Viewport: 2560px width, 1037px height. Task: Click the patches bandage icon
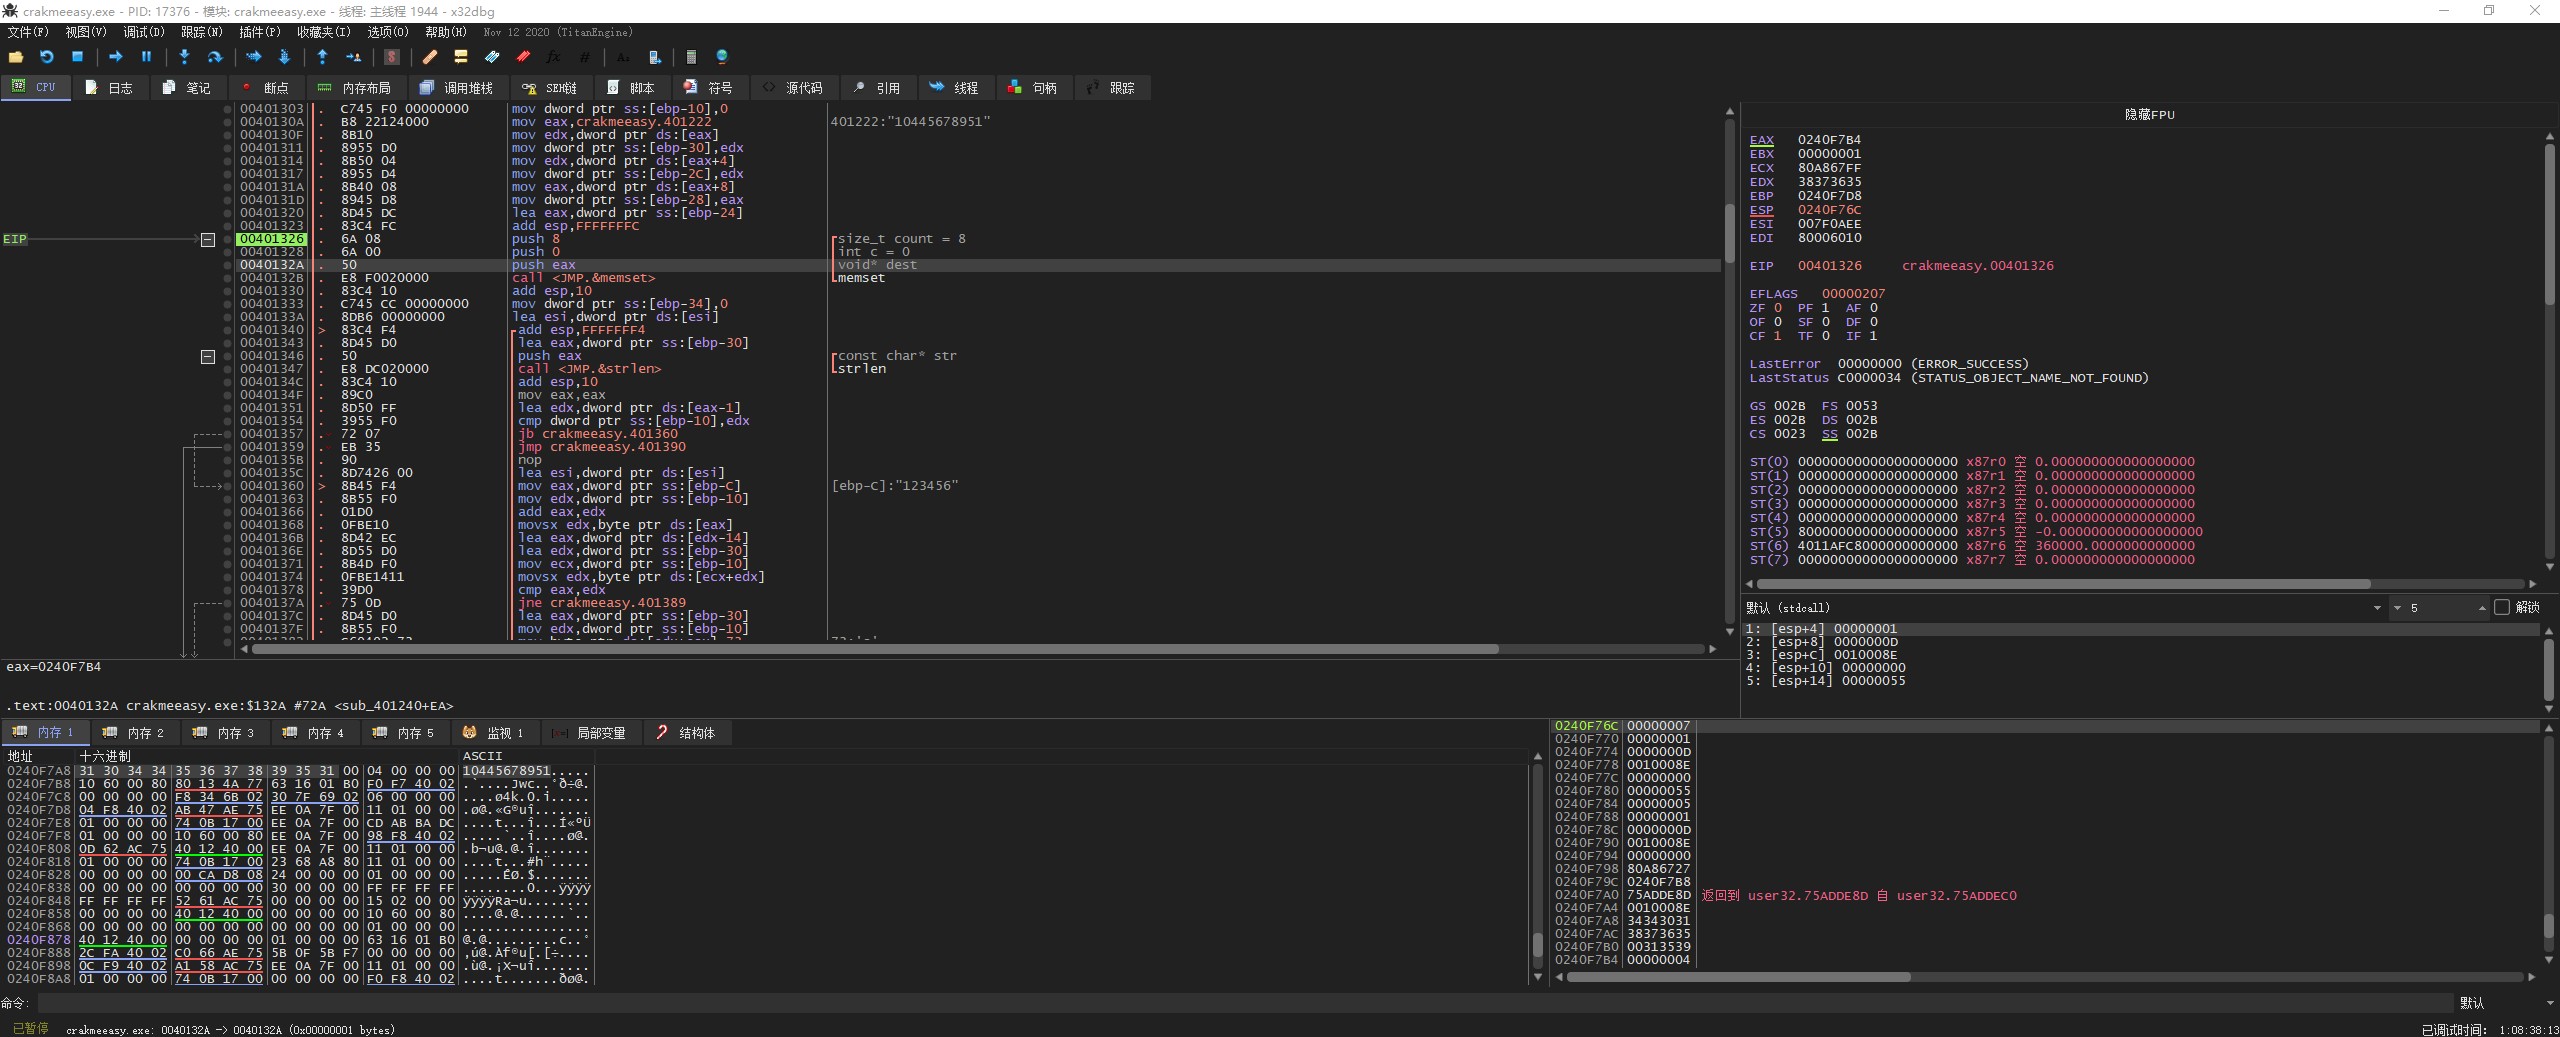429,57
